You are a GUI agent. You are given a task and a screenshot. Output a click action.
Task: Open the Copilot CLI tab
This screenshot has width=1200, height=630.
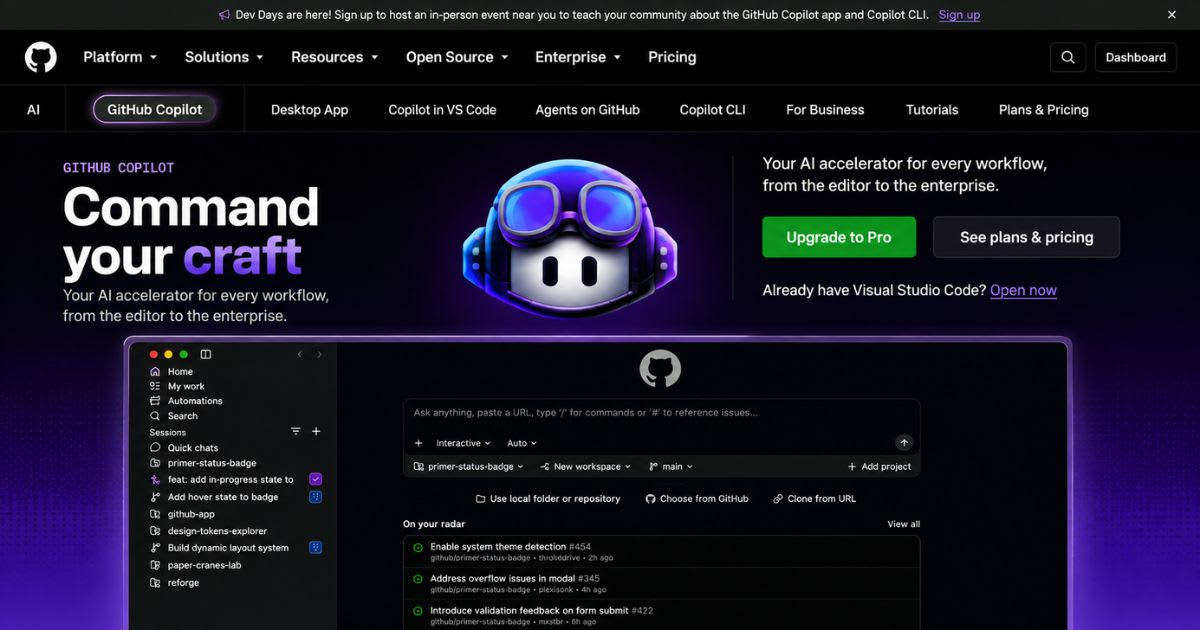point(713,110)
